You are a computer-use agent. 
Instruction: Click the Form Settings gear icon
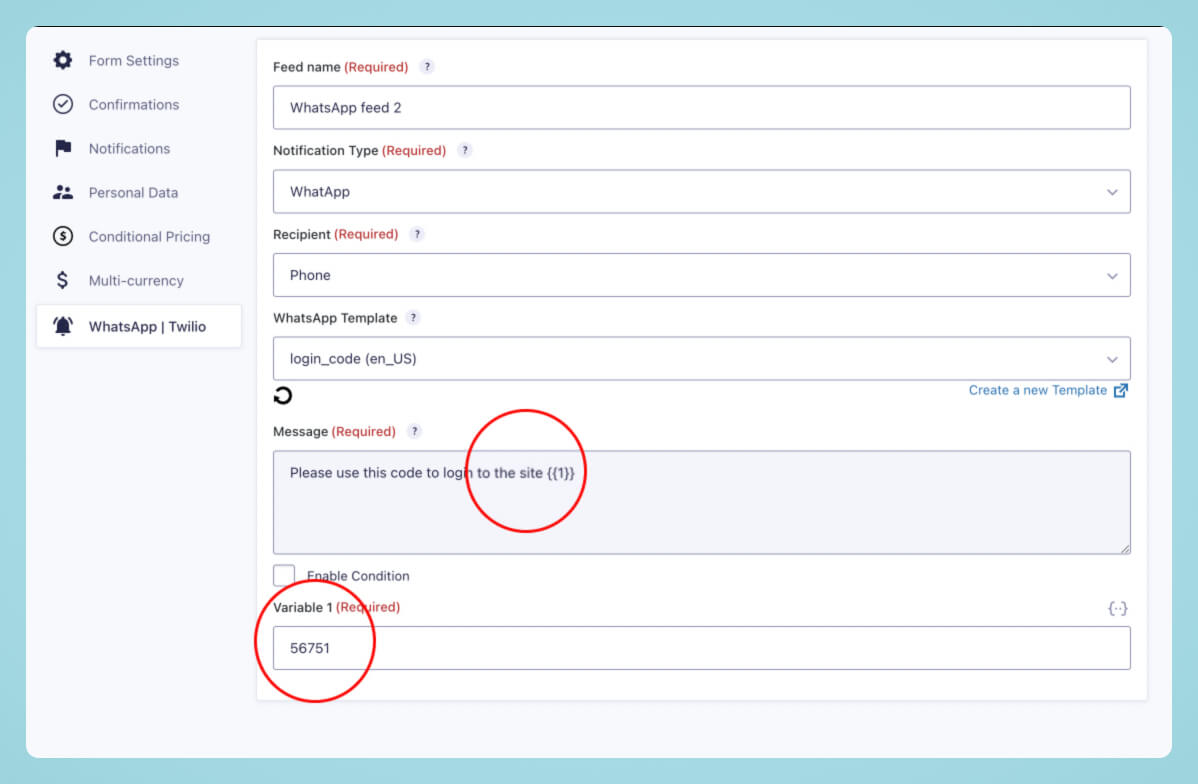(63, 60)
